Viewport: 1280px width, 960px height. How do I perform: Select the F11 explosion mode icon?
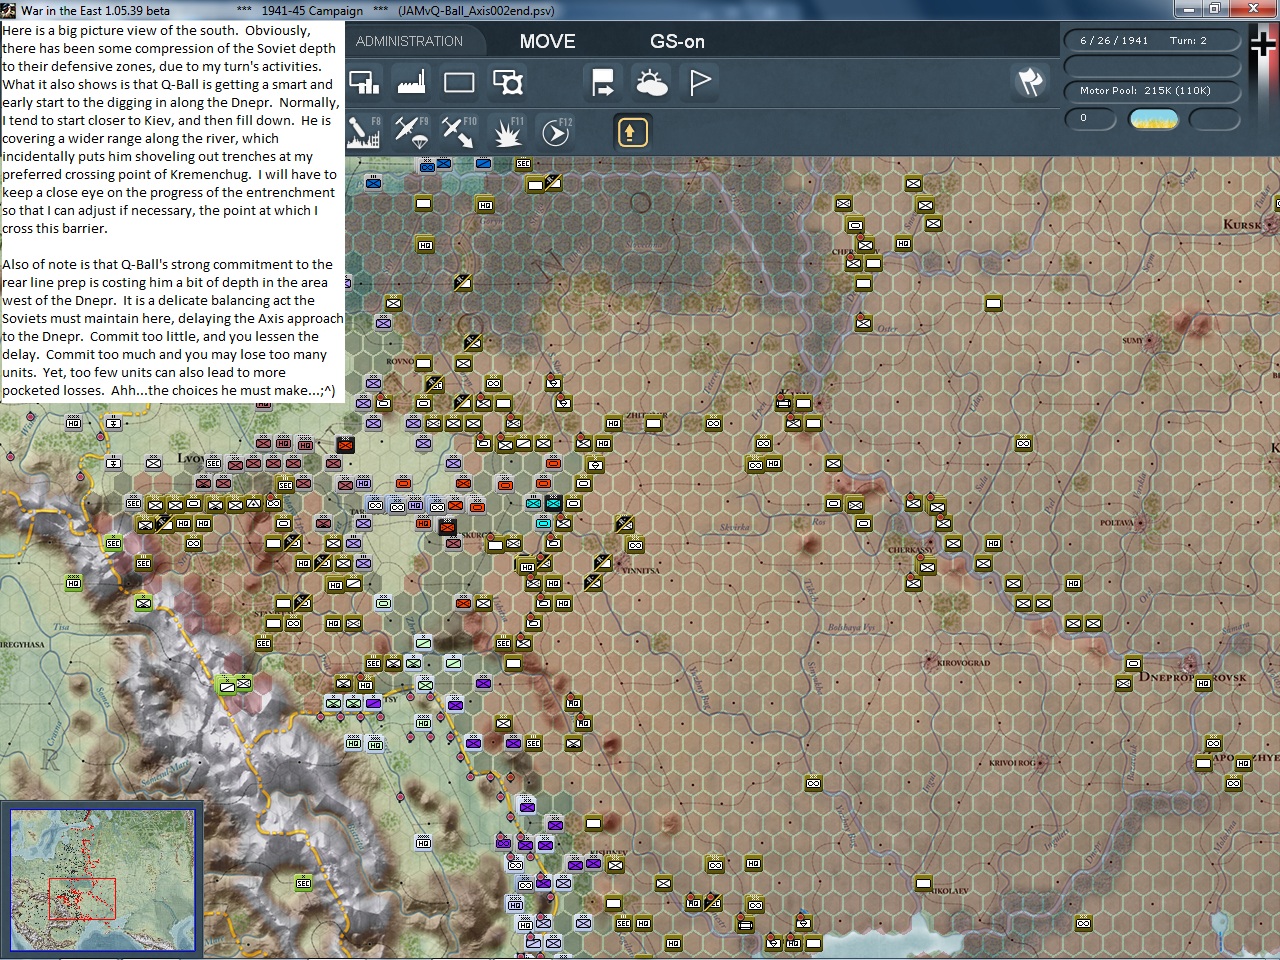coord(507,132)
